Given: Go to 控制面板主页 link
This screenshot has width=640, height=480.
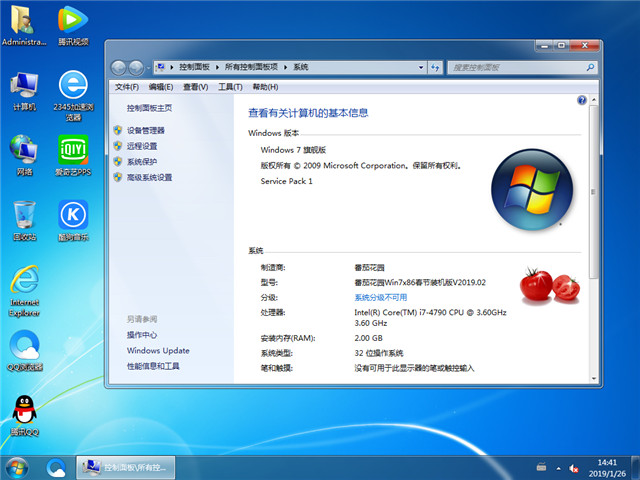Looking at the screenshot, I should [149, 108].
